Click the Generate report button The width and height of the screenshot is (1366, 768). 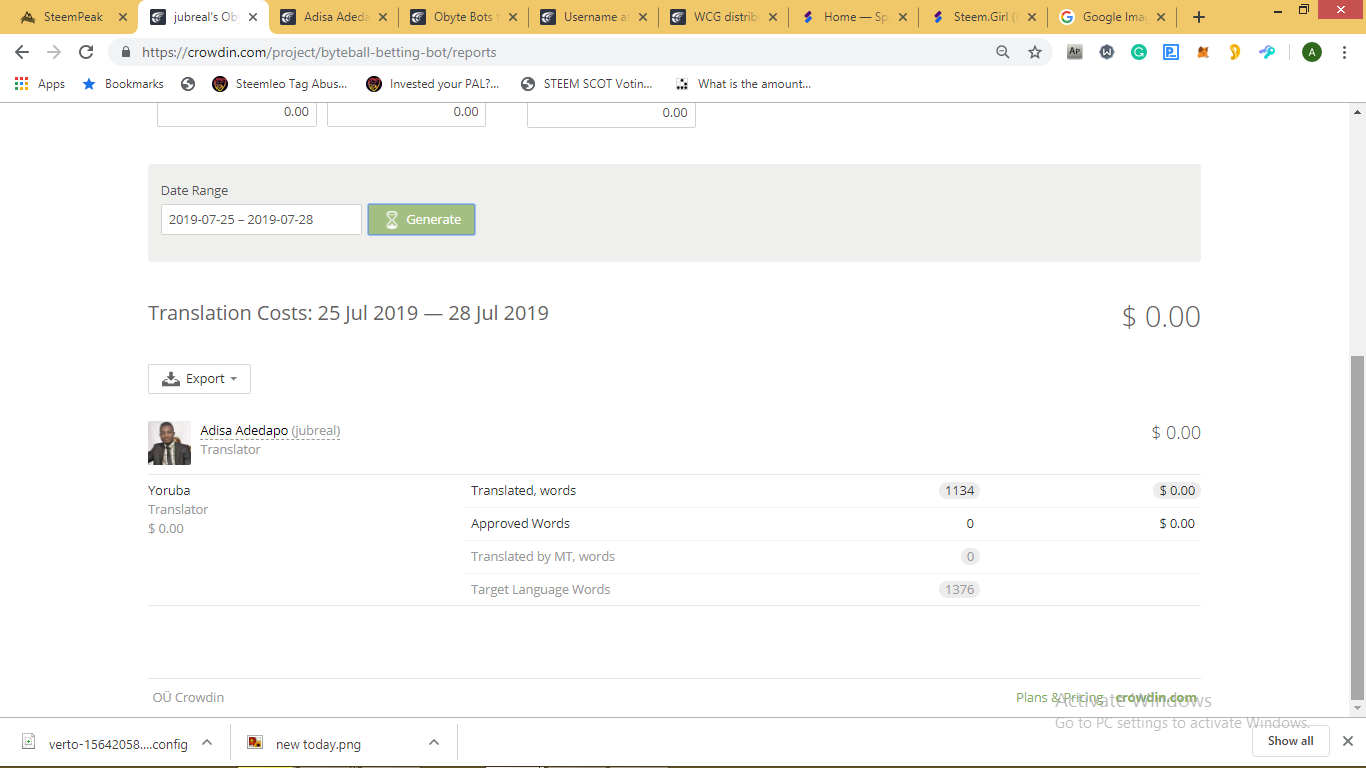tap(421, 220)
